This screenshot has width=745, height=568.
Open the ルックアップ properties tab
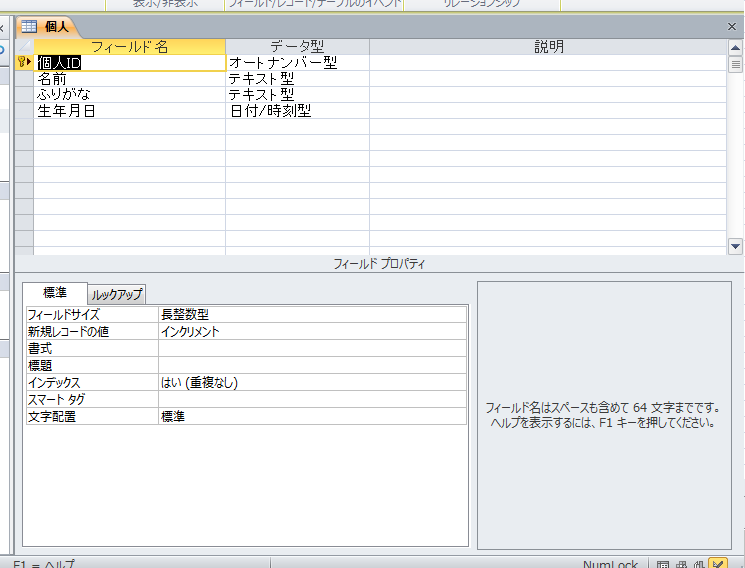tap(117, 295)
